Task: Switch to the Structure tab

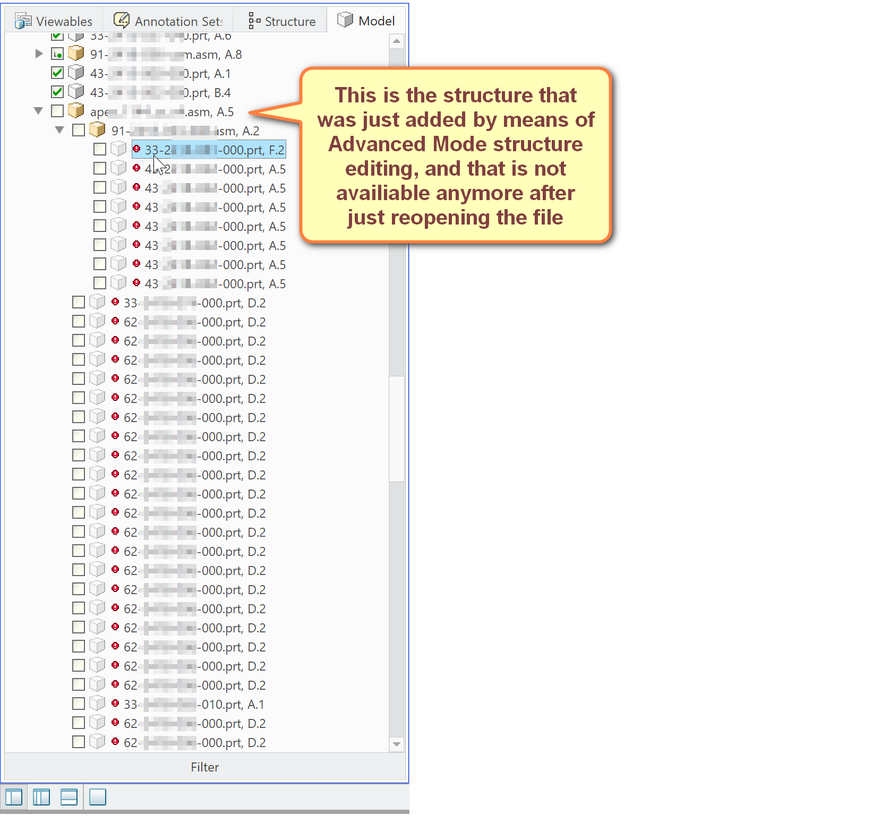Action: [281, 21]
